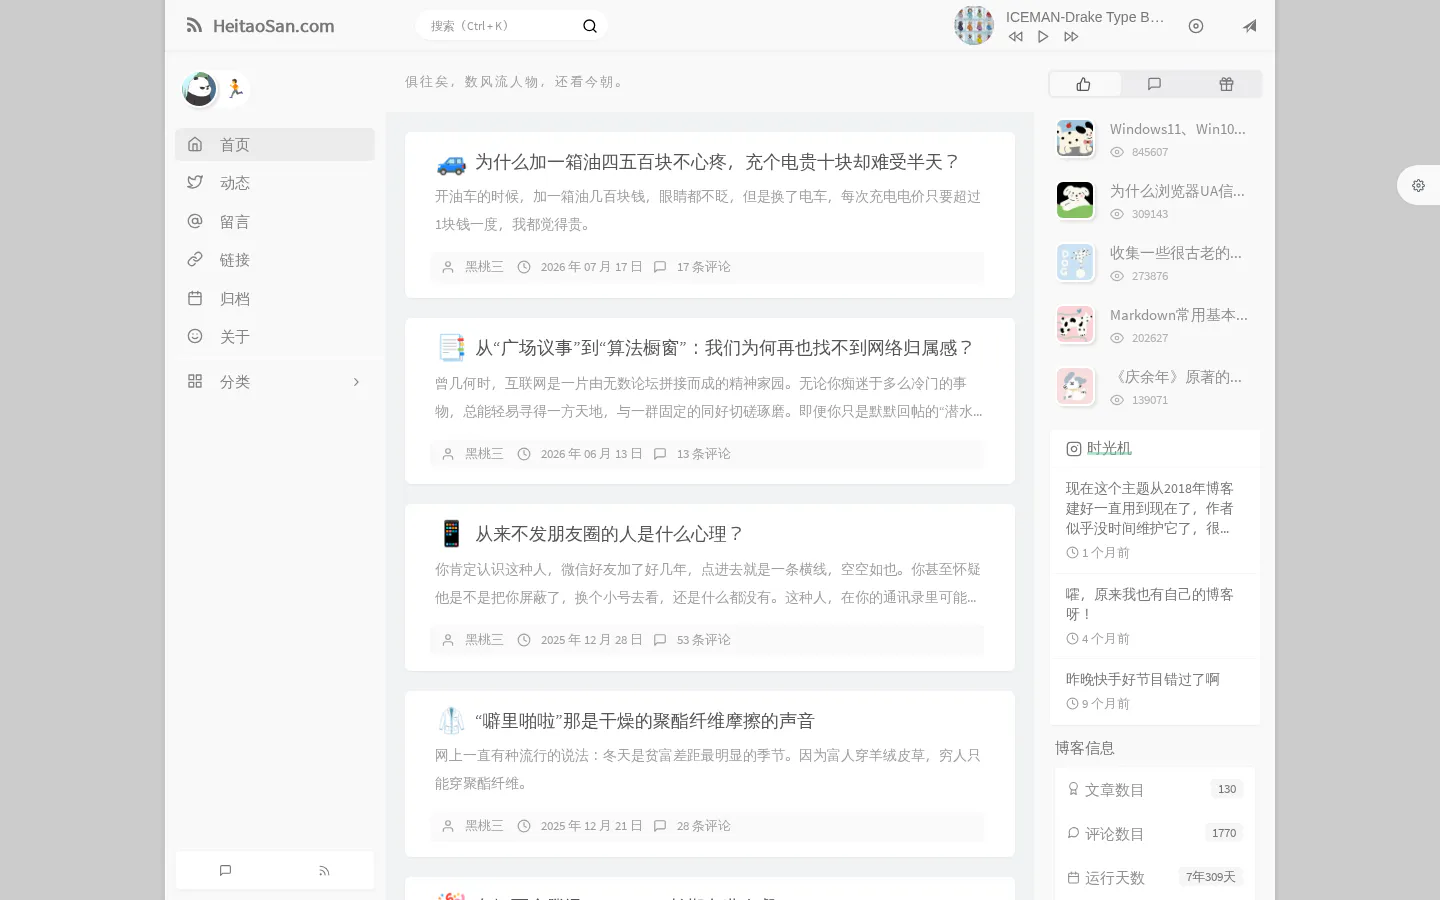Open the 留言 message board
Image resolution: width=1440 pixels, height=900 pixels.
click(x=275, y=221)
